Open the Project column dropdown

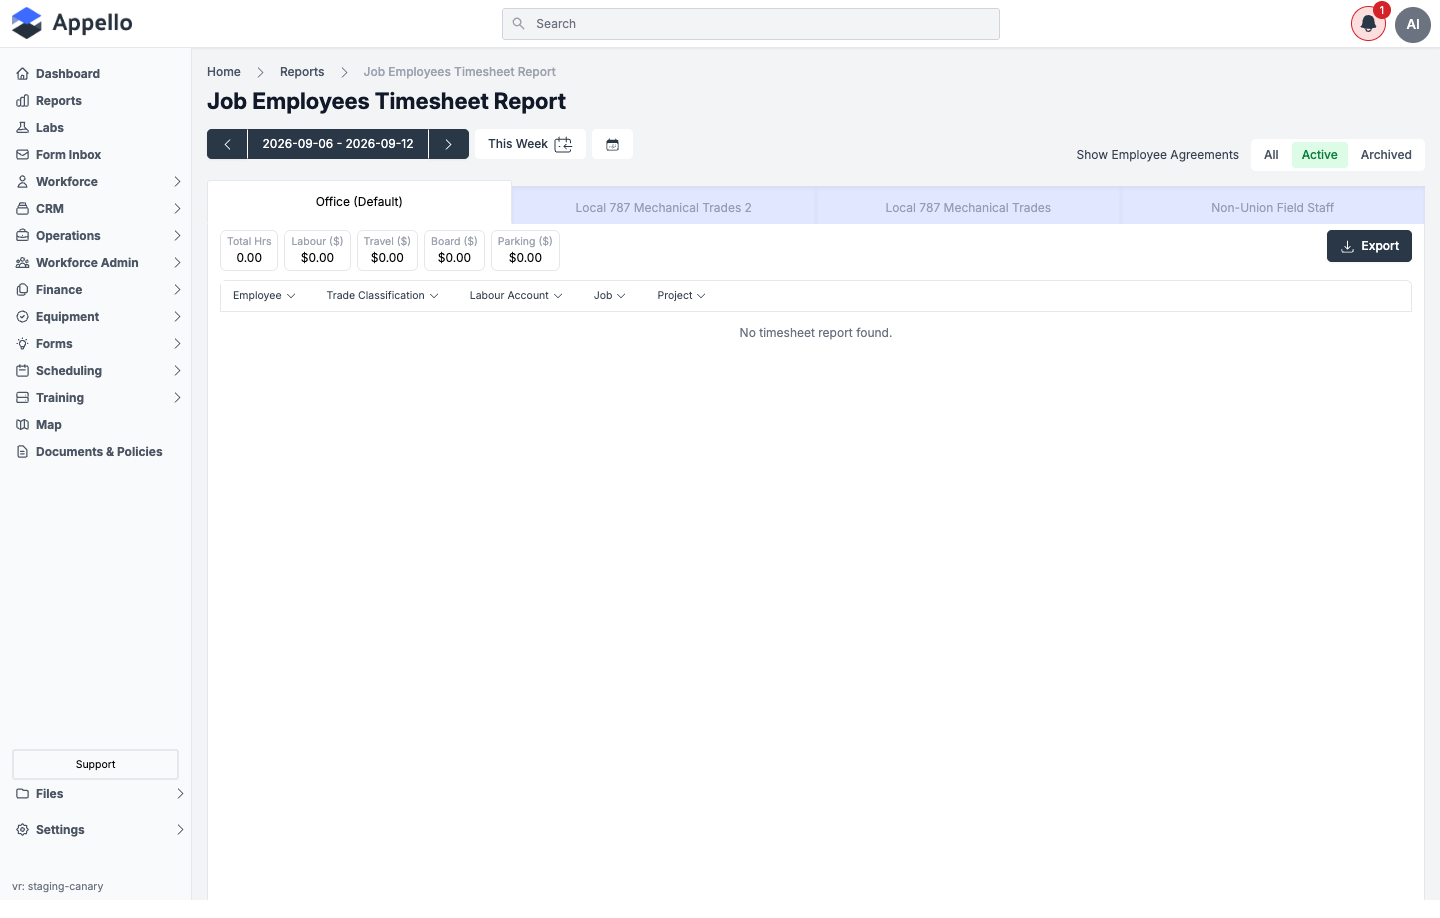(681, 296)
